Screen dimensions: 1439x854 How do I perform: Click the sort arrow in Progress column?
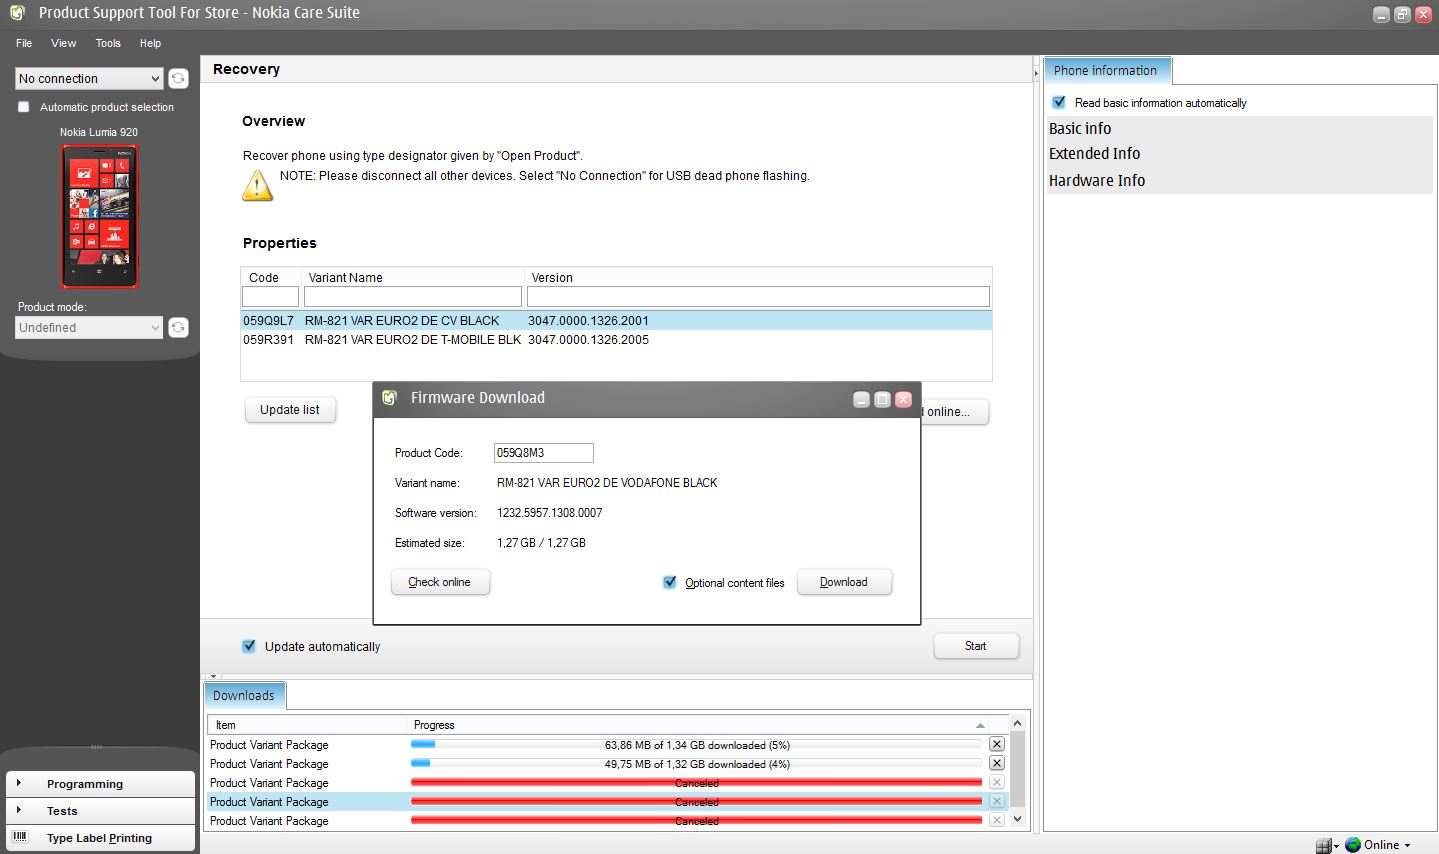click(980, 725)
